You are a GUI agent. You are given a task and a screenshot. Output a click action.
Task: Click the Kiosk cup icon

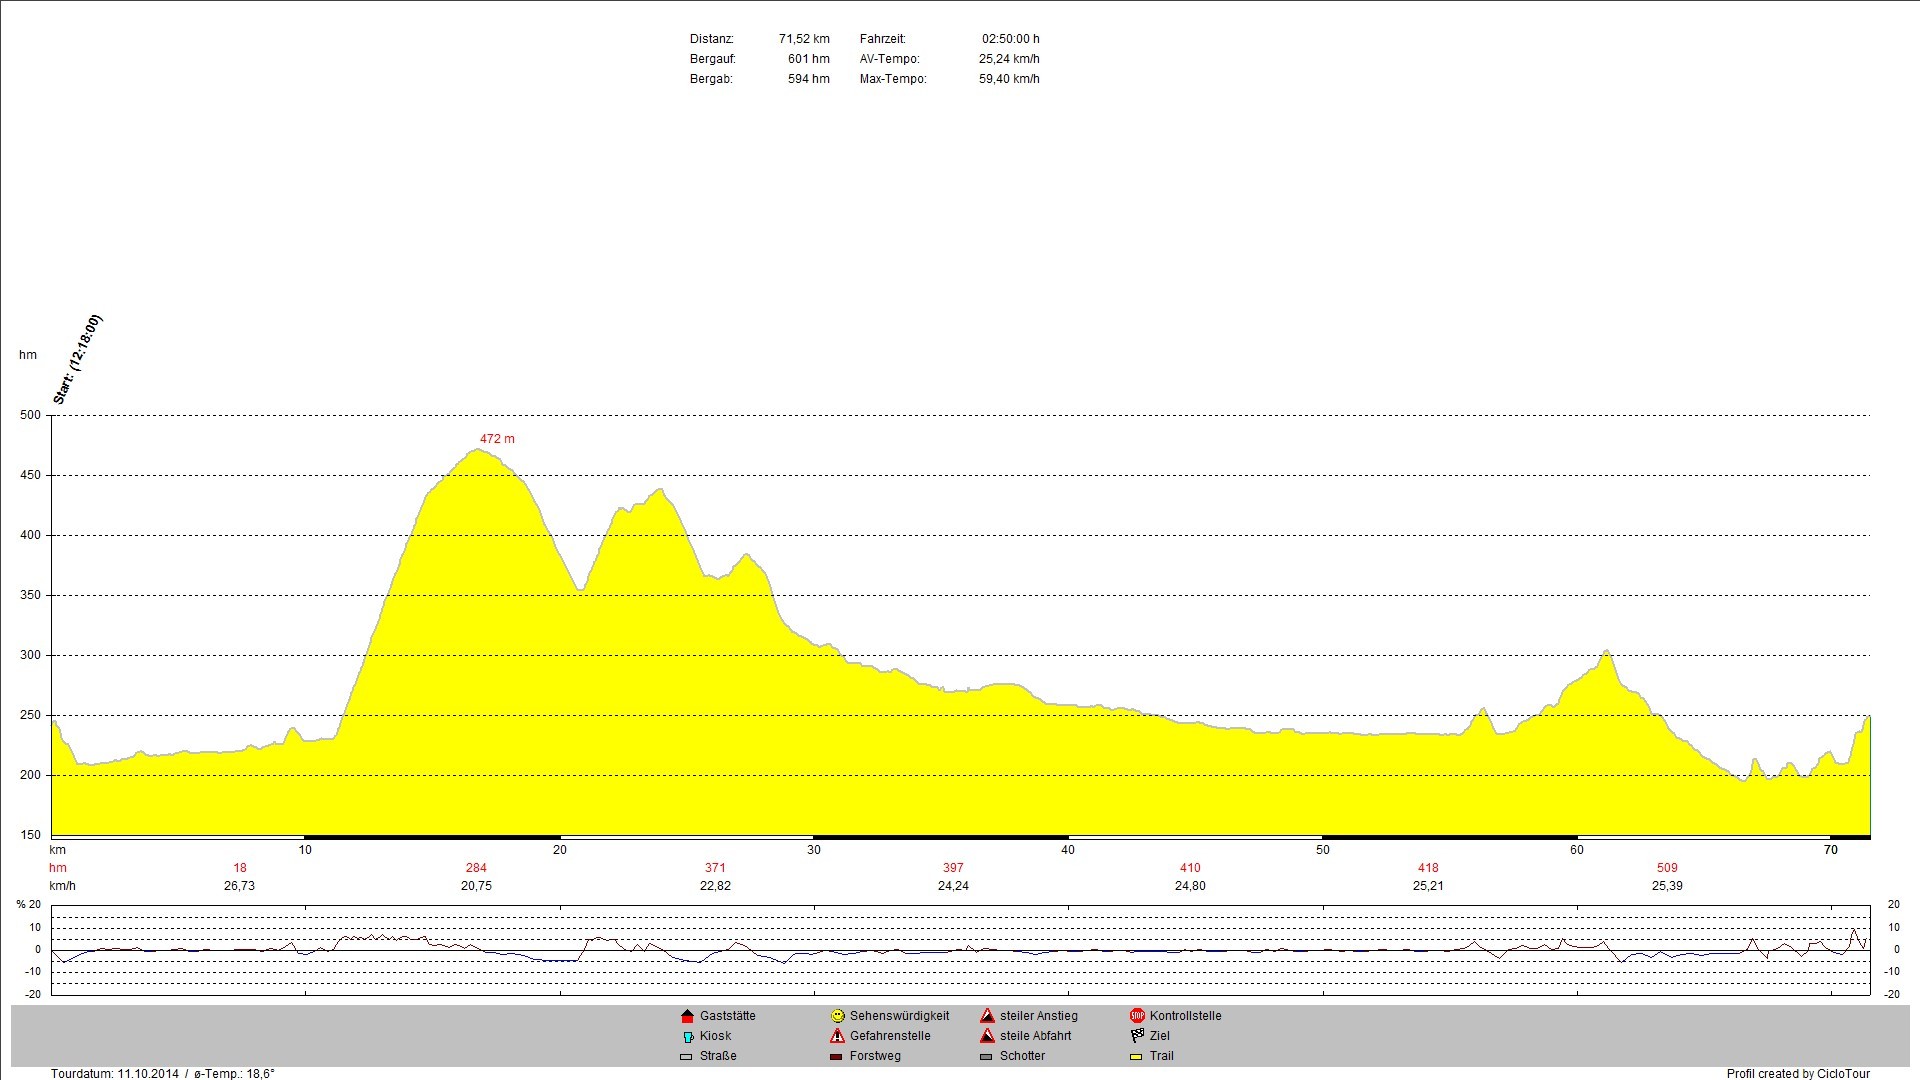pos(688,1037)
